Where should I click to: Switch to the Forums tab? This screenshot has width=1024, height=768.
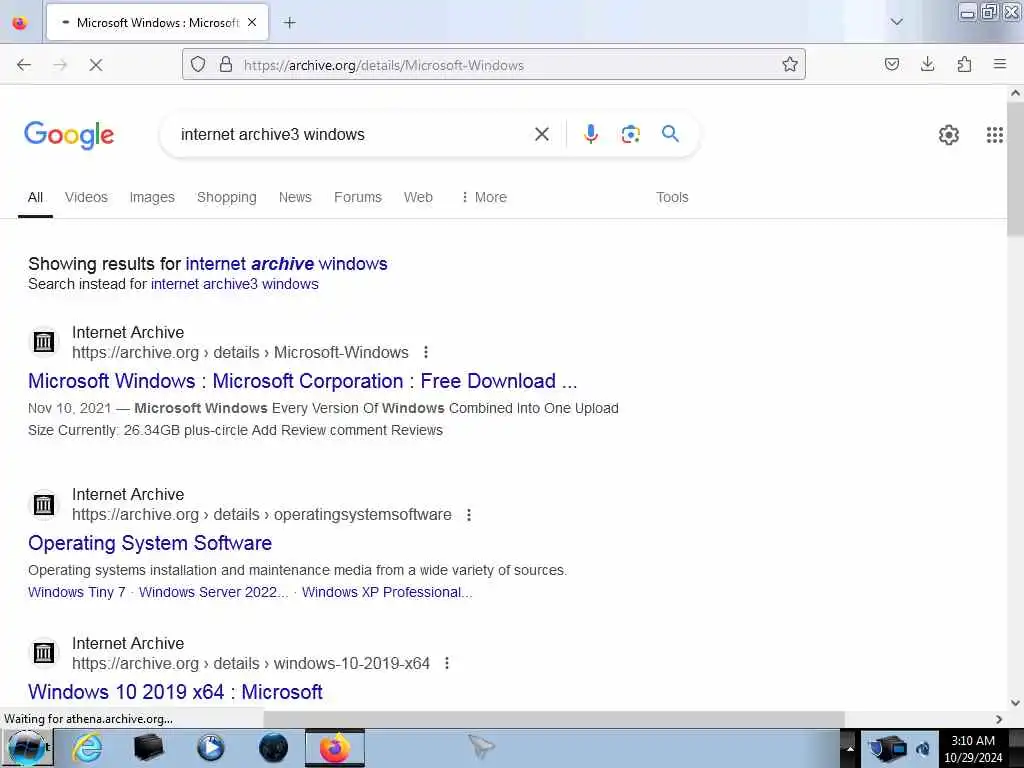tap(358, 197)
